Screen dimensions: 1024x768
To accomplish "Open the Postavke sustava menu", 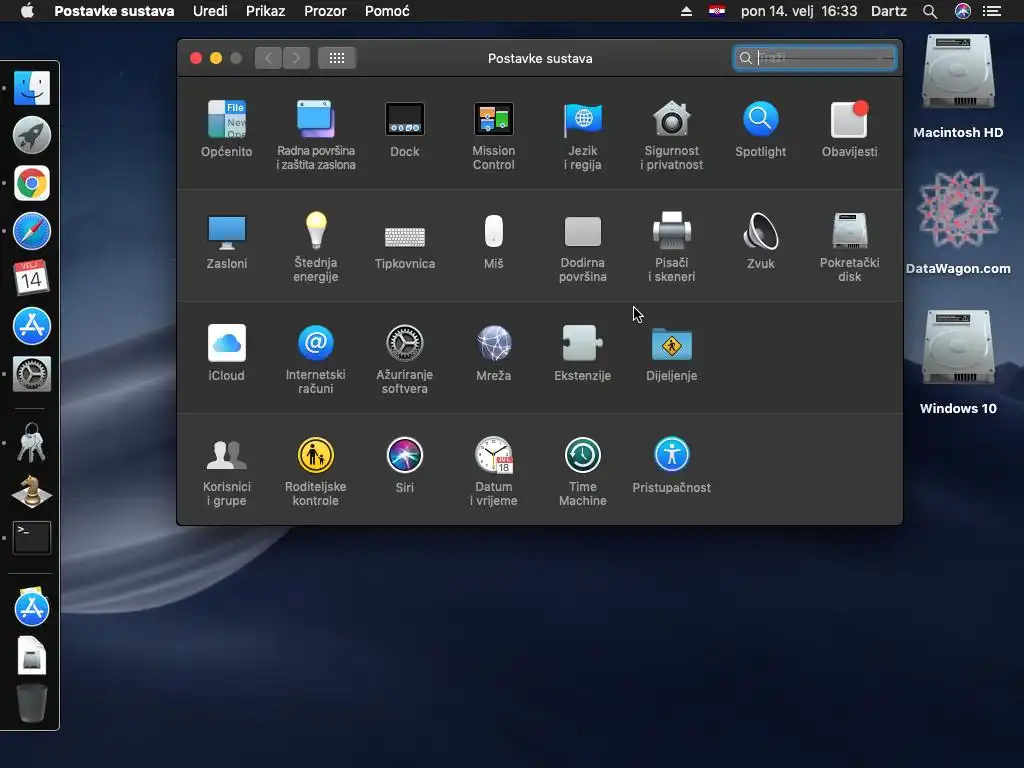I will tap(114, 11).
